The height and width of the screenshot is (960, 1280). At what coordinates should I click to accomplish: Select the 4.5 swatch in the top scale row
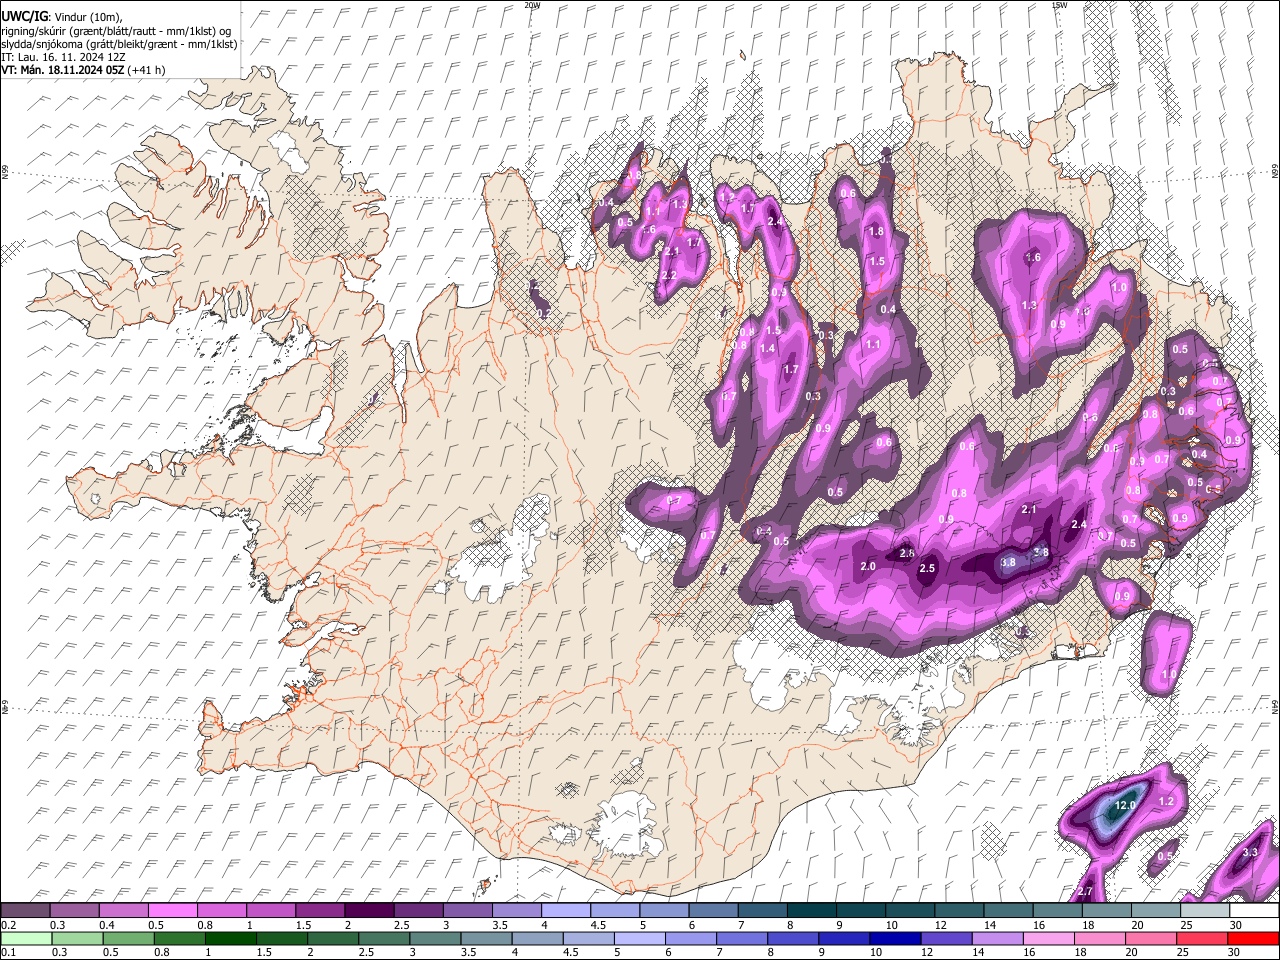point(615,911)
